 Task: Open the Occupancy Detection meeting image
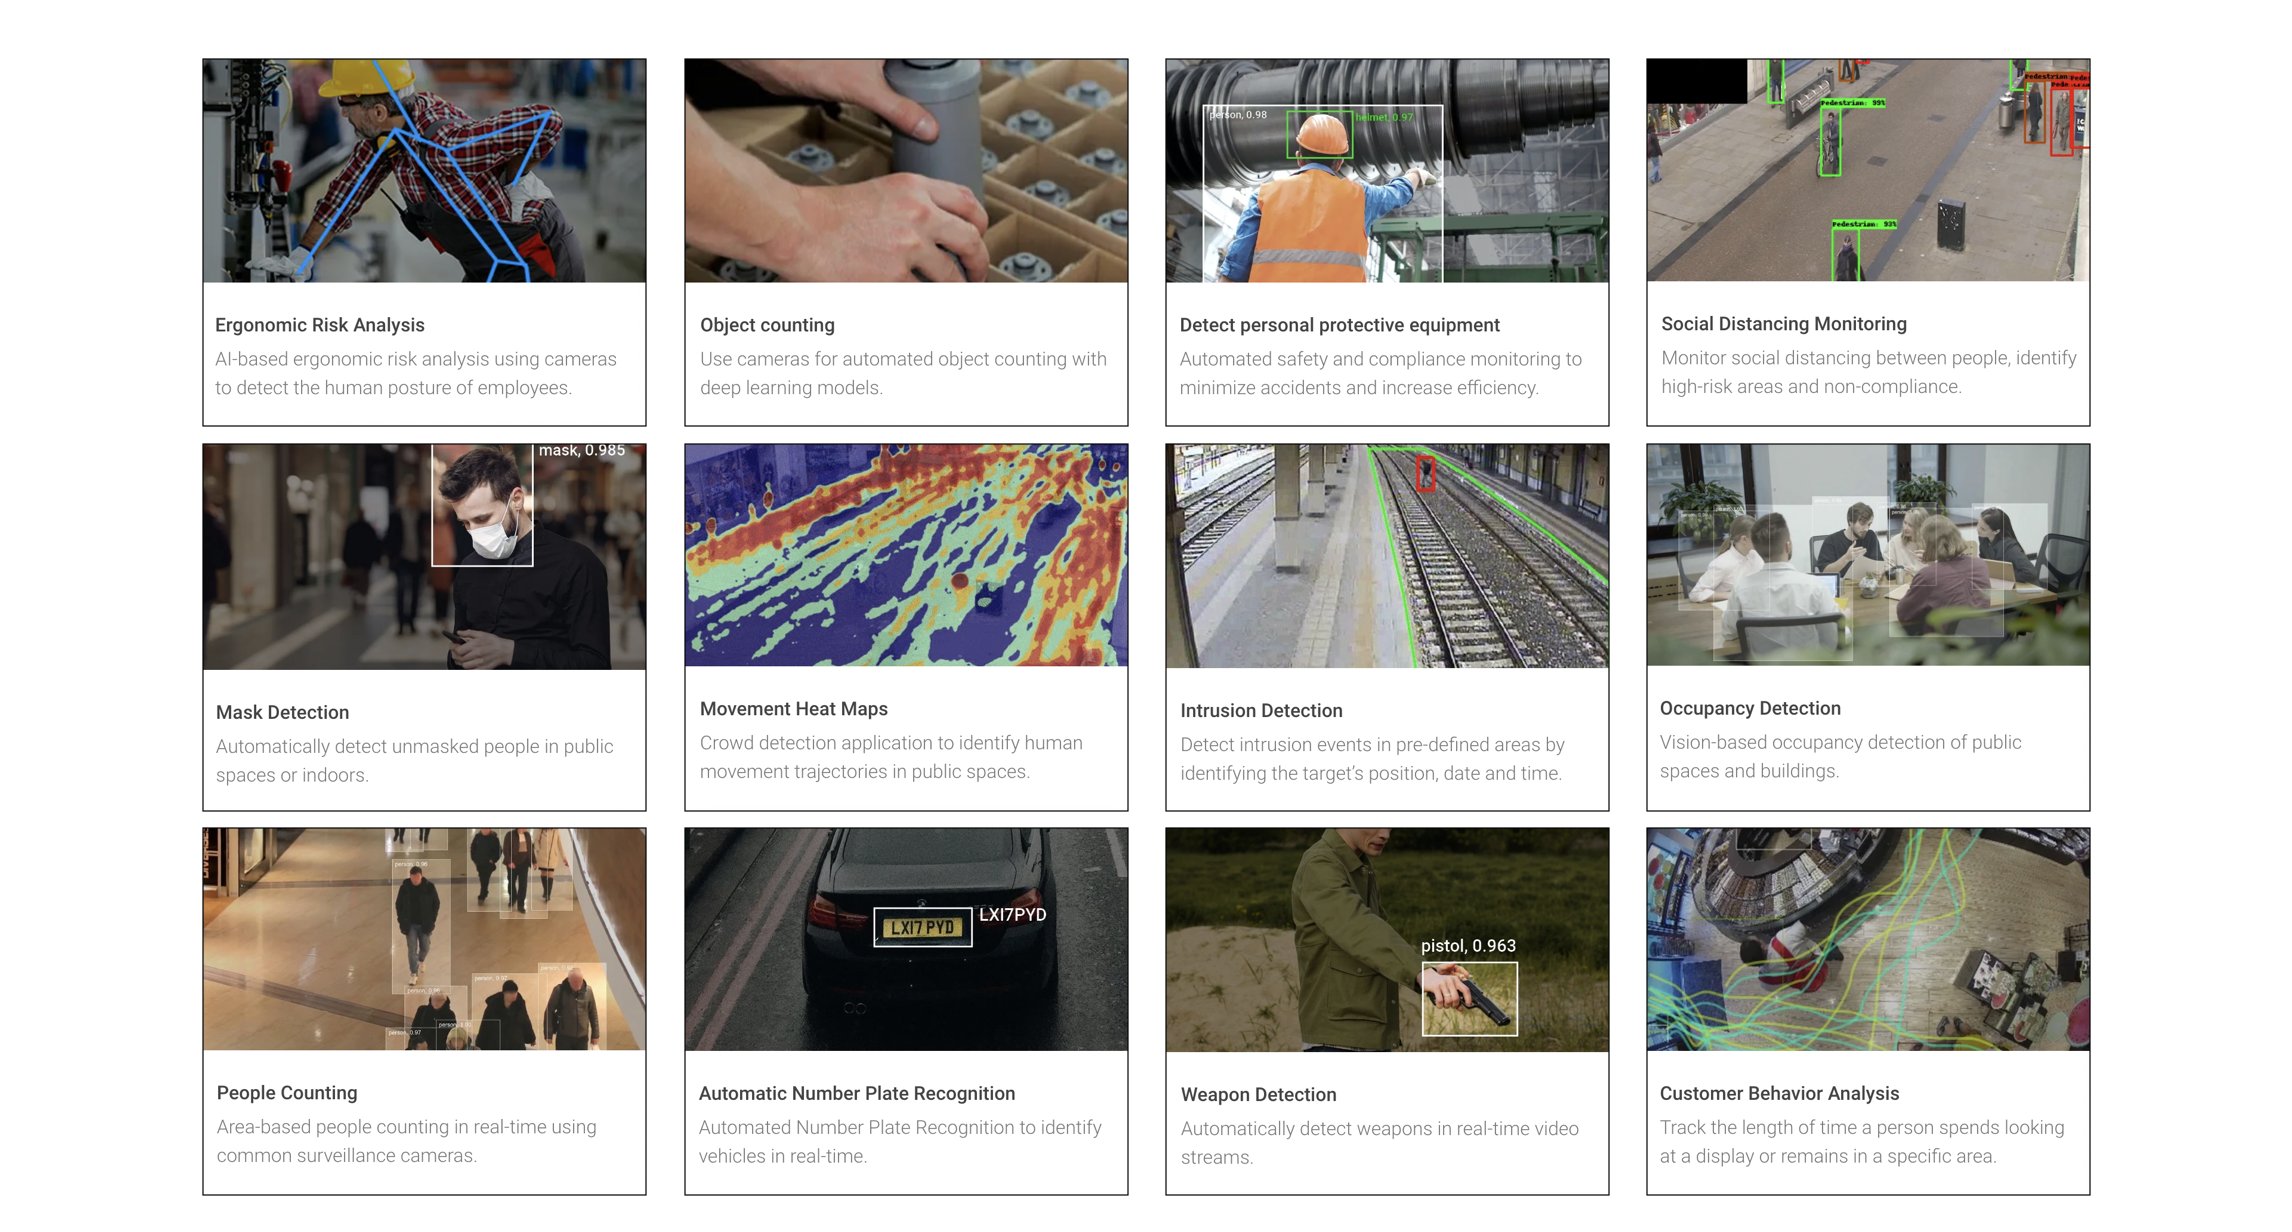pyautogui.click(x=1868, y=555)
